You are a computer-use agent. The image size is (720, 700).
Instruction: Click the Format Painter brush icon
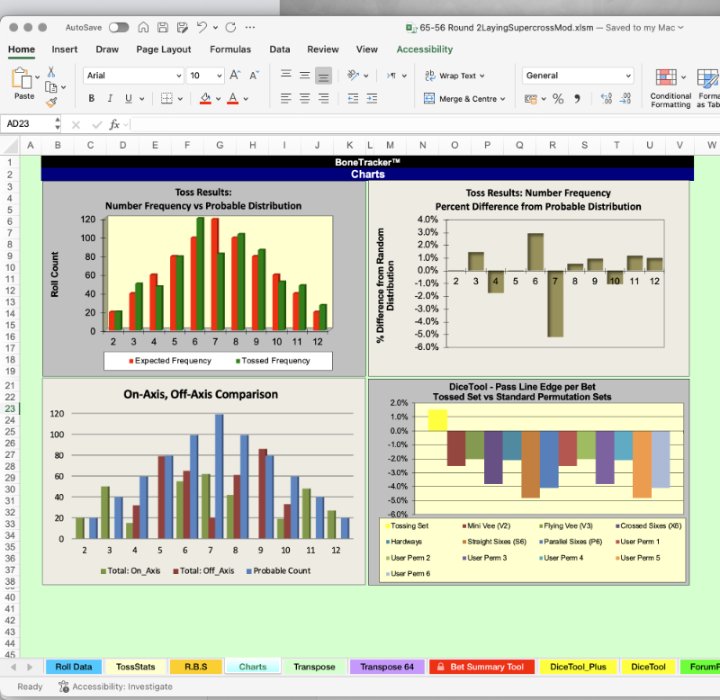[51, 102]
